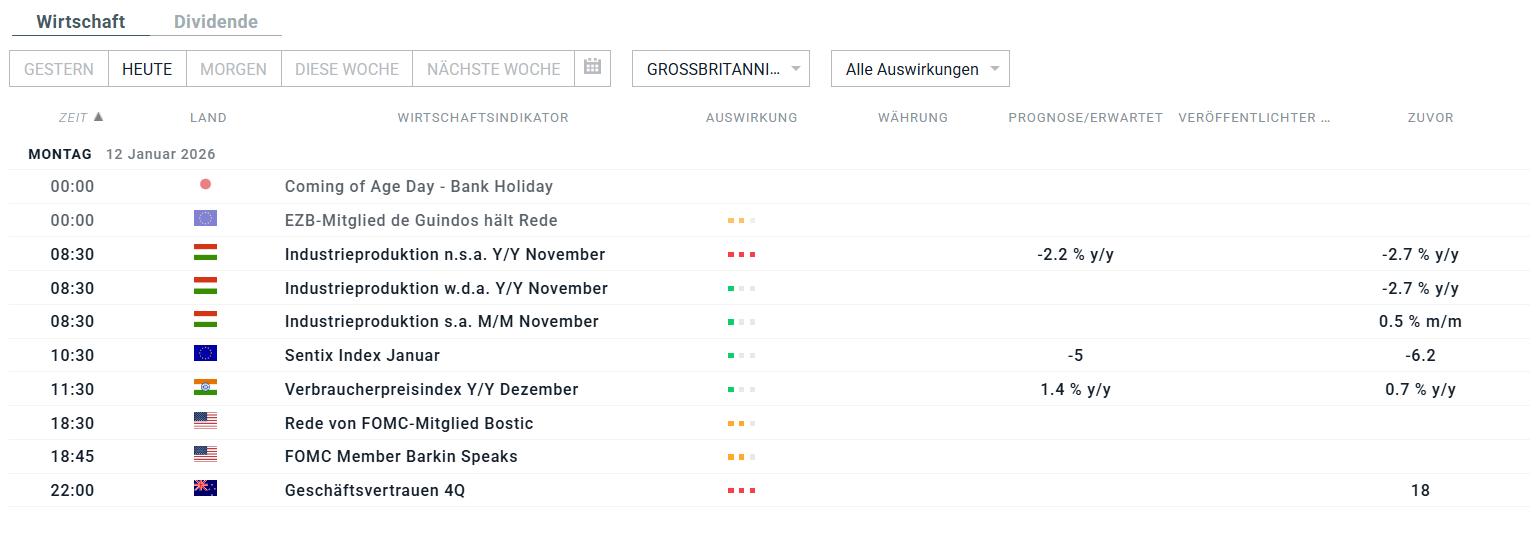Click the red dot beside Coming of Age Day
The height and width of the screenshot is (552, 1530).
click(x=205, y=184)
